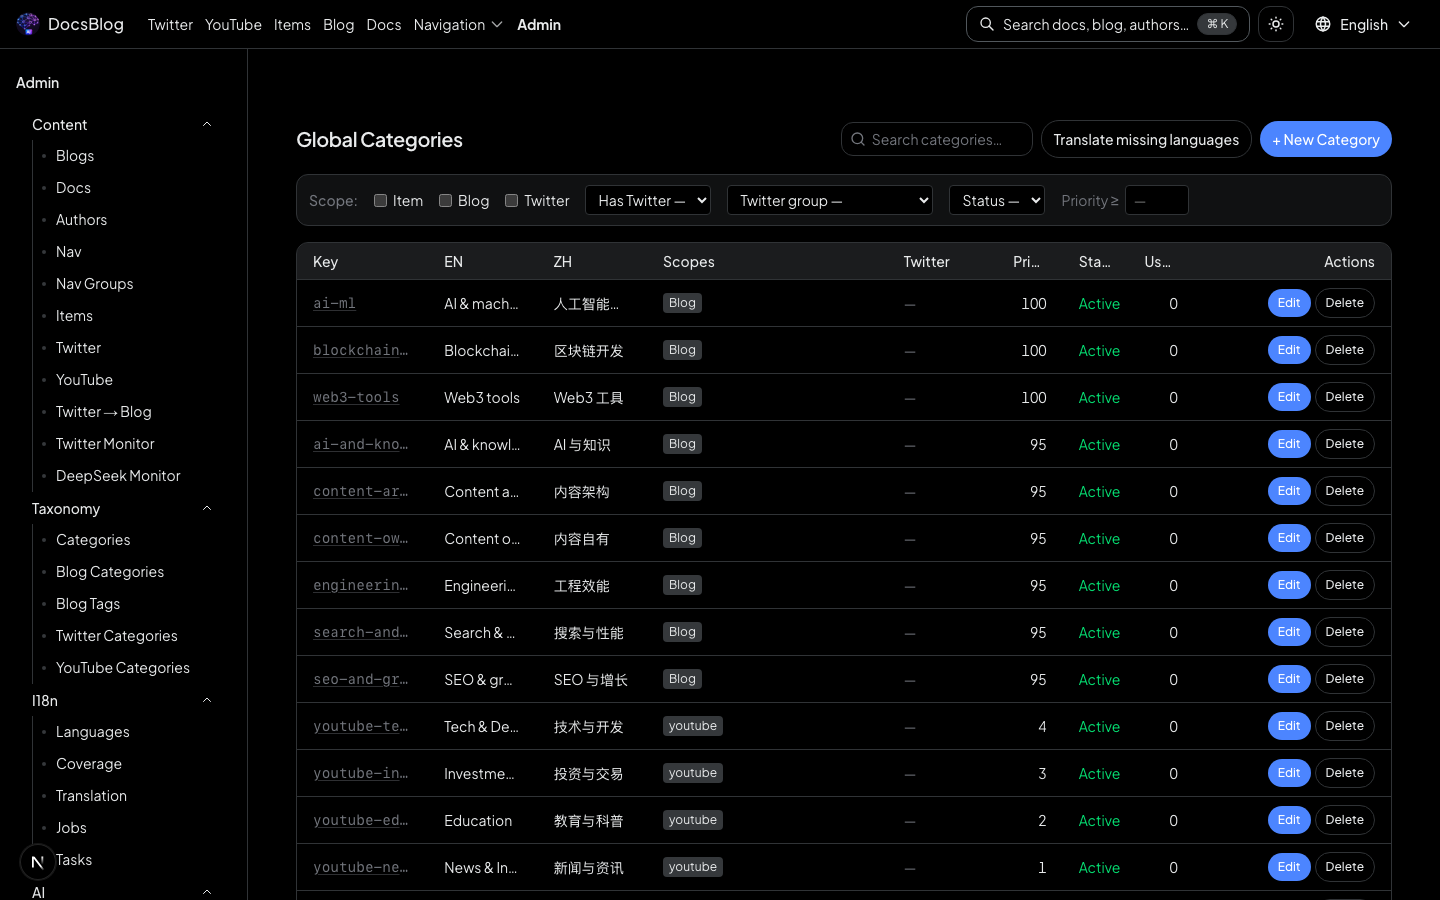
Task: Click the search magnifier icon in header
Action: [x=987, y=24]
